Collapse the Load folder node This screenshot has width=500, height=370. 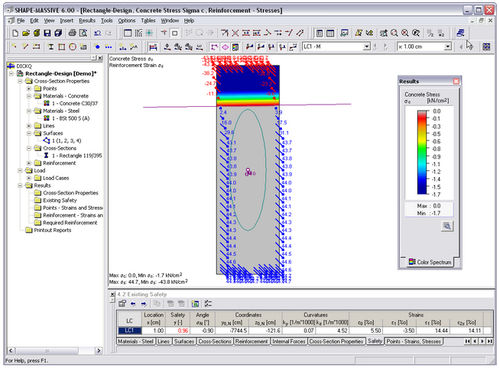point(20,171)
